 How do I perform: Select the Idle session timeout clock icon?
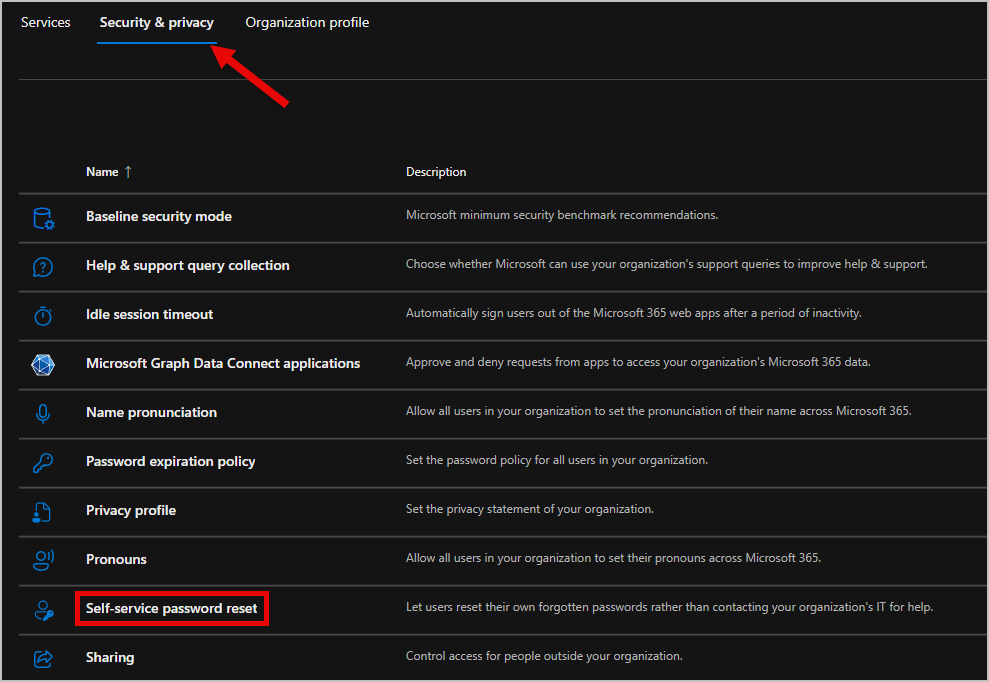[x=43, y=314]
